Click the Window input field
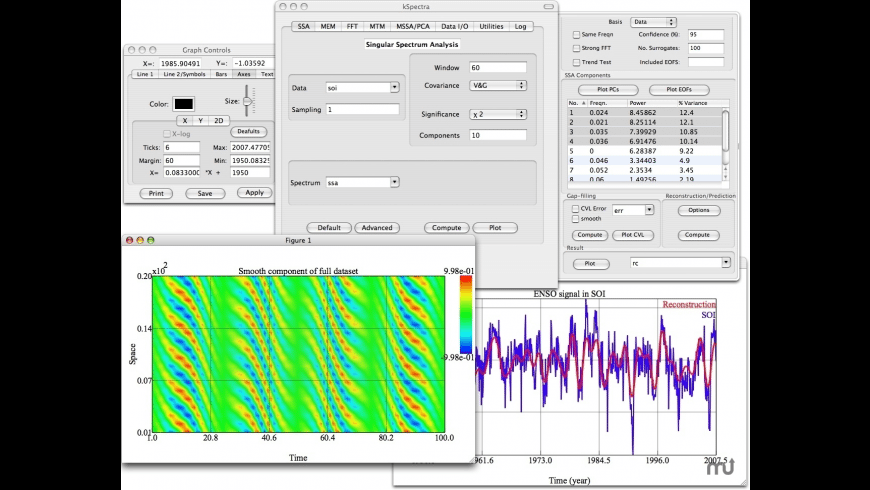The width and height of the screenshot is (870, 490). pyautogui.click(x=497, y=67)
